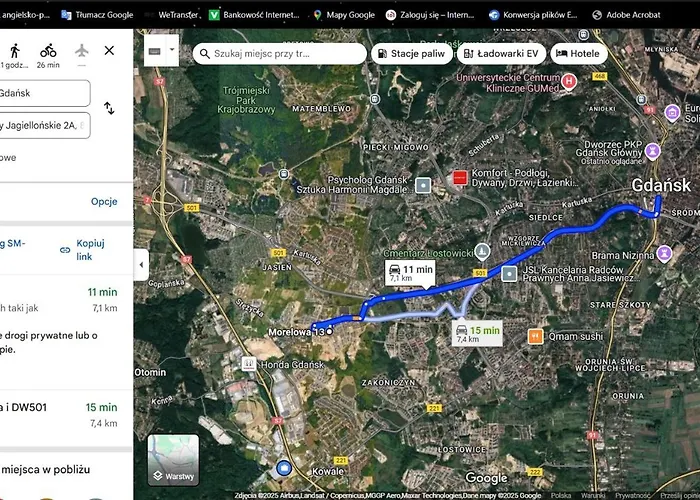This screenshot has height=500, width=700.
Task: Swap start and destination points
Action: (109, 108)
